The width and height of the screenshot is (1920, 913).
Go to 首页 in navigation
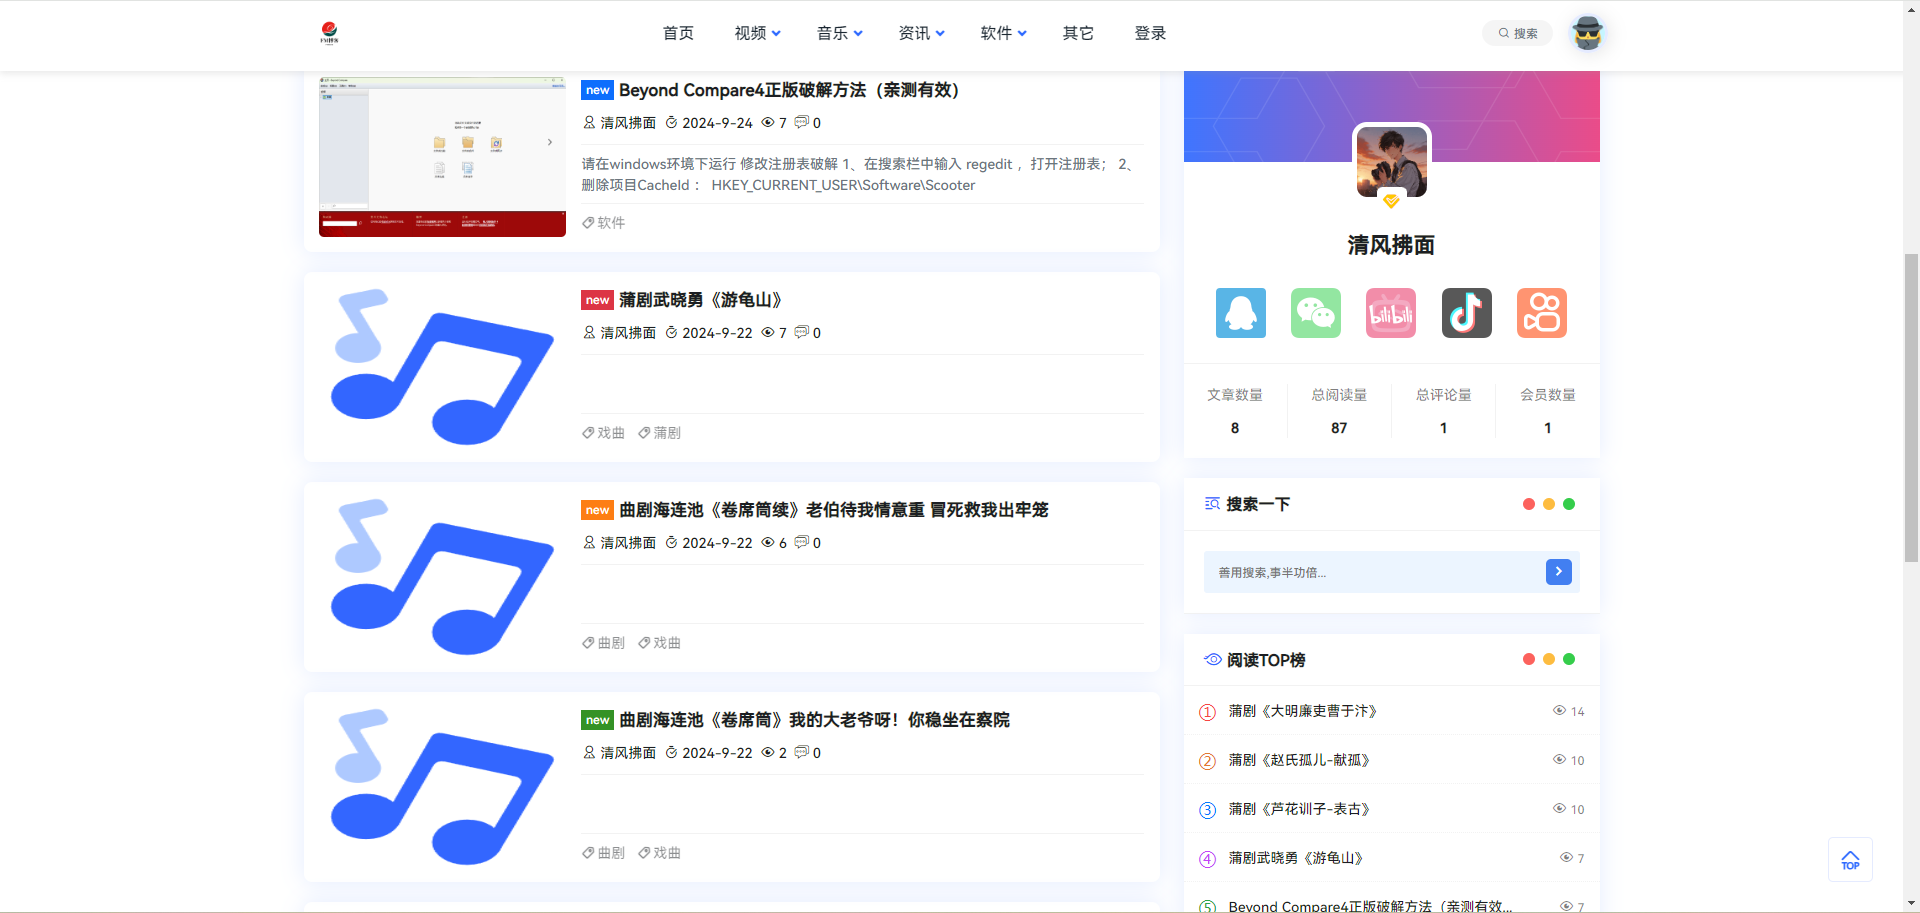point(678,33)
